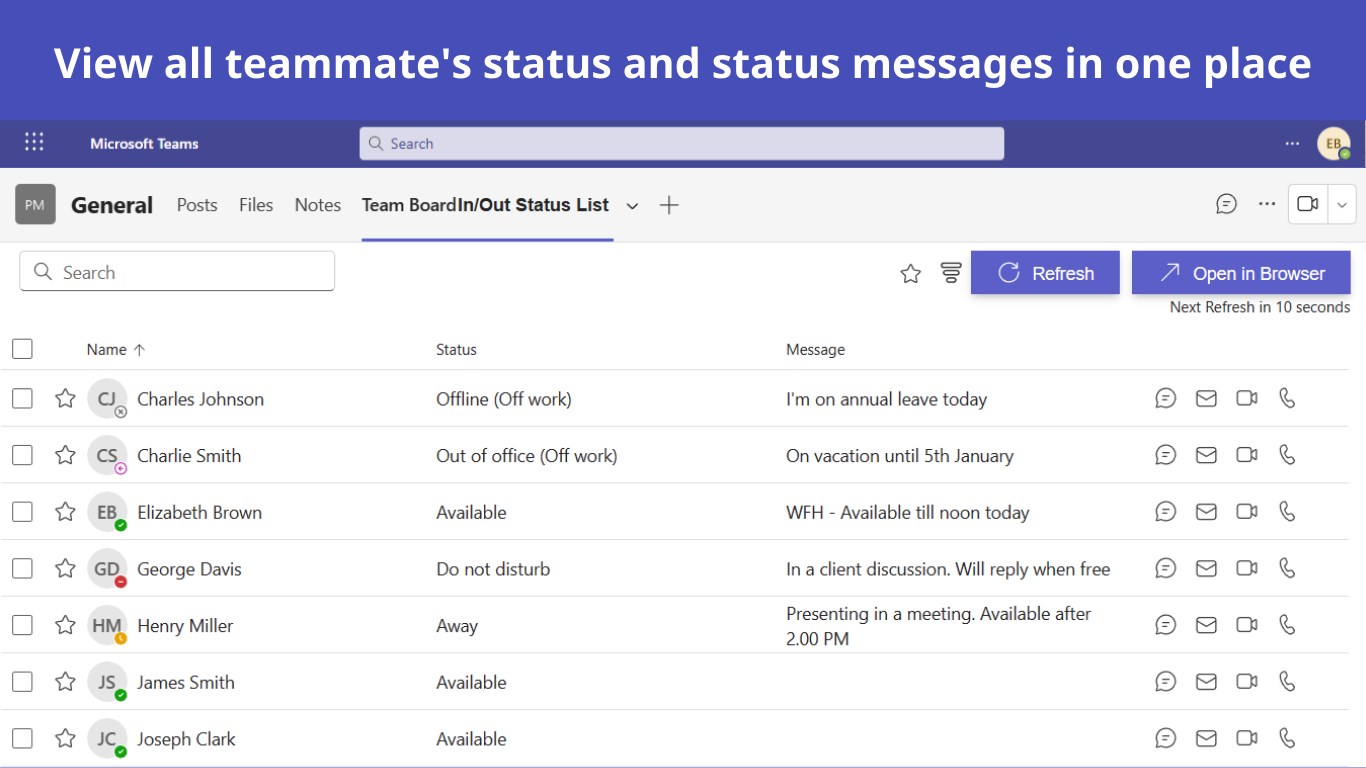This screenshot has width=1366, height=768.
Task: Switch to the Files tab
Action: click(256, 205)
